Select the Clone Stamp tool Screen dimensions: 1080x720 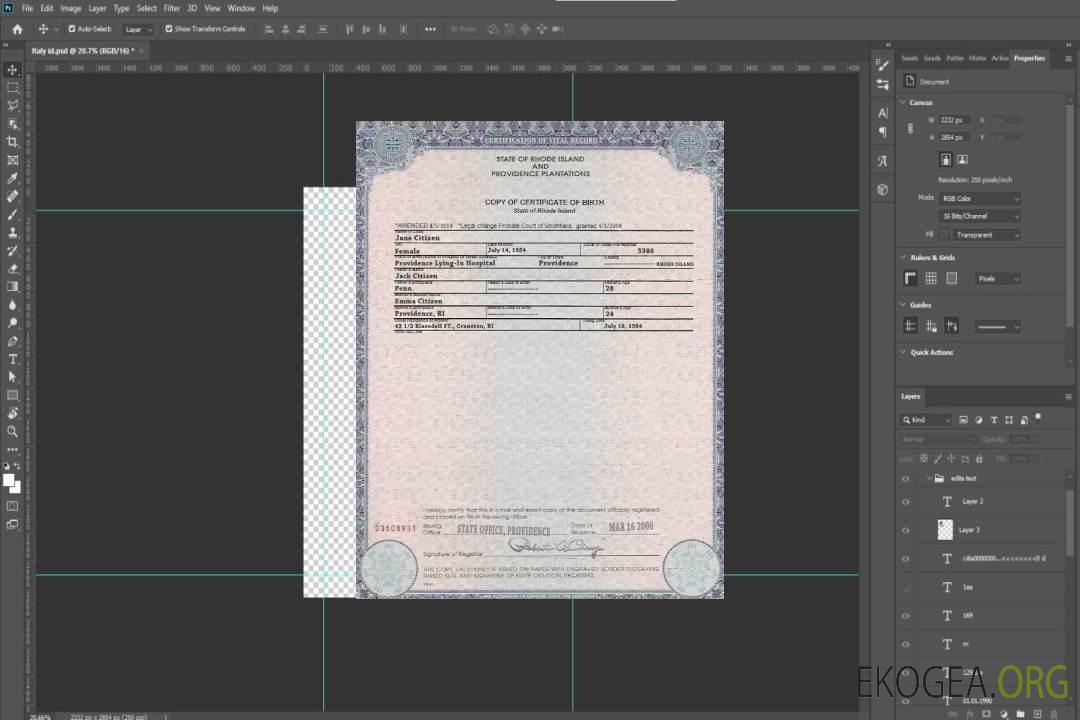coord(12,232)
